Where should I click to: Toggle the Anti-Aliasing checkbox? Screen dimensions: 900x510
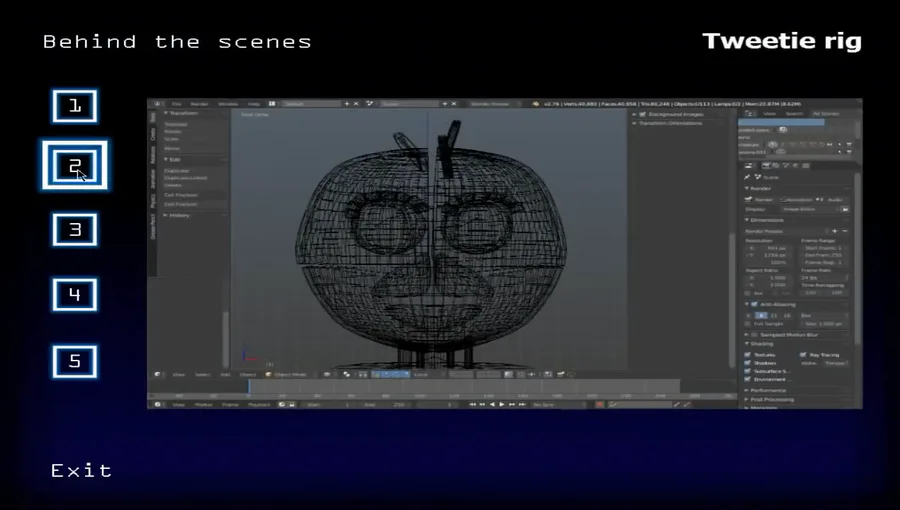(755, 304)
